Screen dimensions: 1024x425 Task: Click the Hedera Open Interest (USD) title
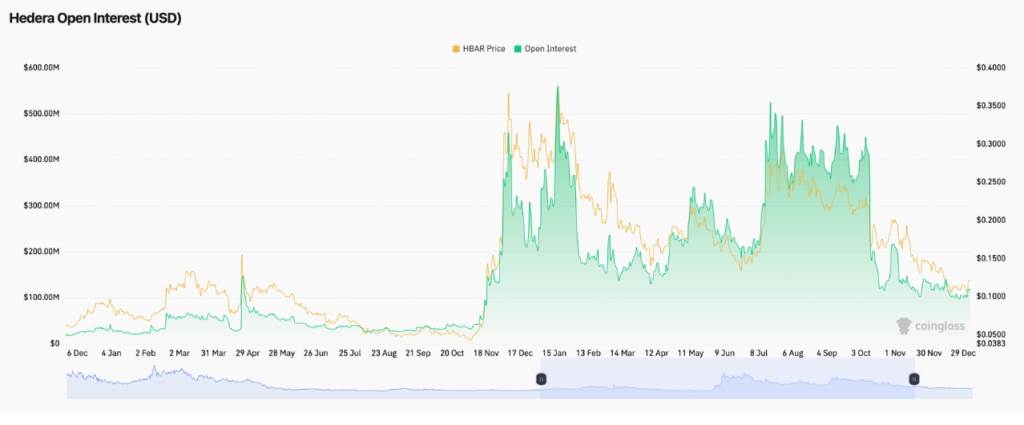pyautogui.click(x=95, y=19)
